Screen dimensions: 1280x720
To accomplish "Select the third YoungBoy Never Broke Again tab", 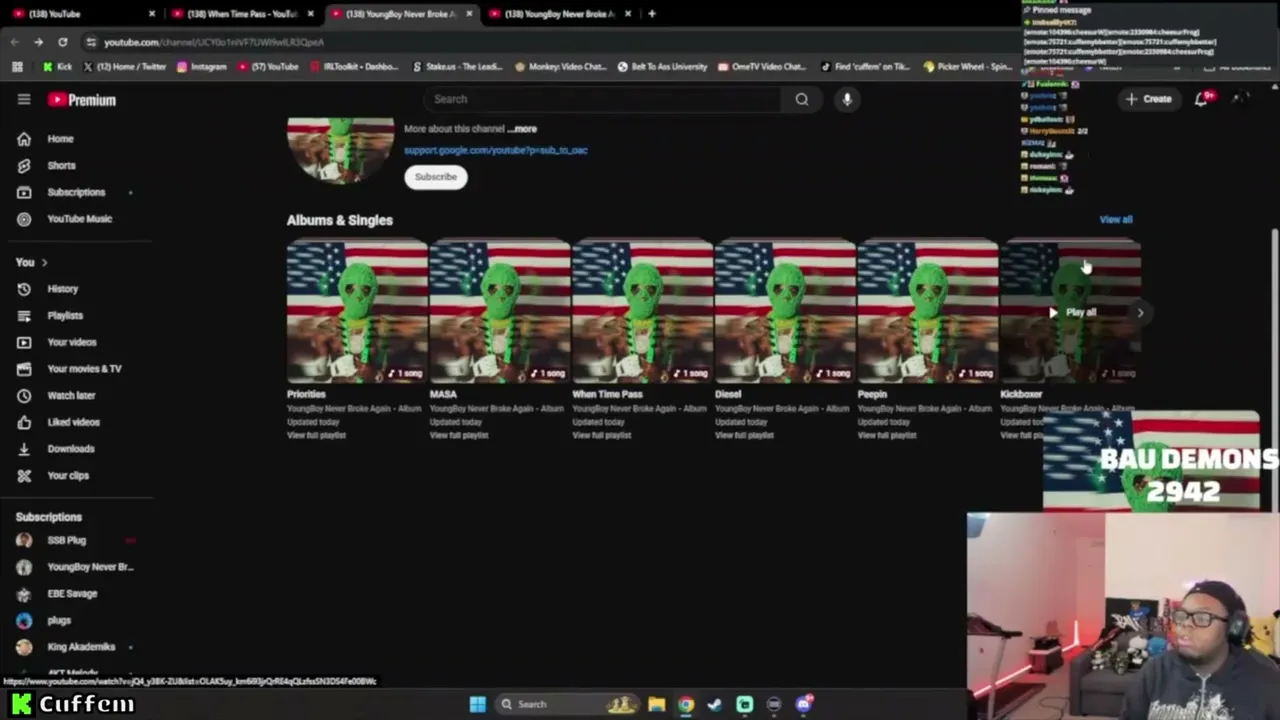I will (x=400, y=14).
